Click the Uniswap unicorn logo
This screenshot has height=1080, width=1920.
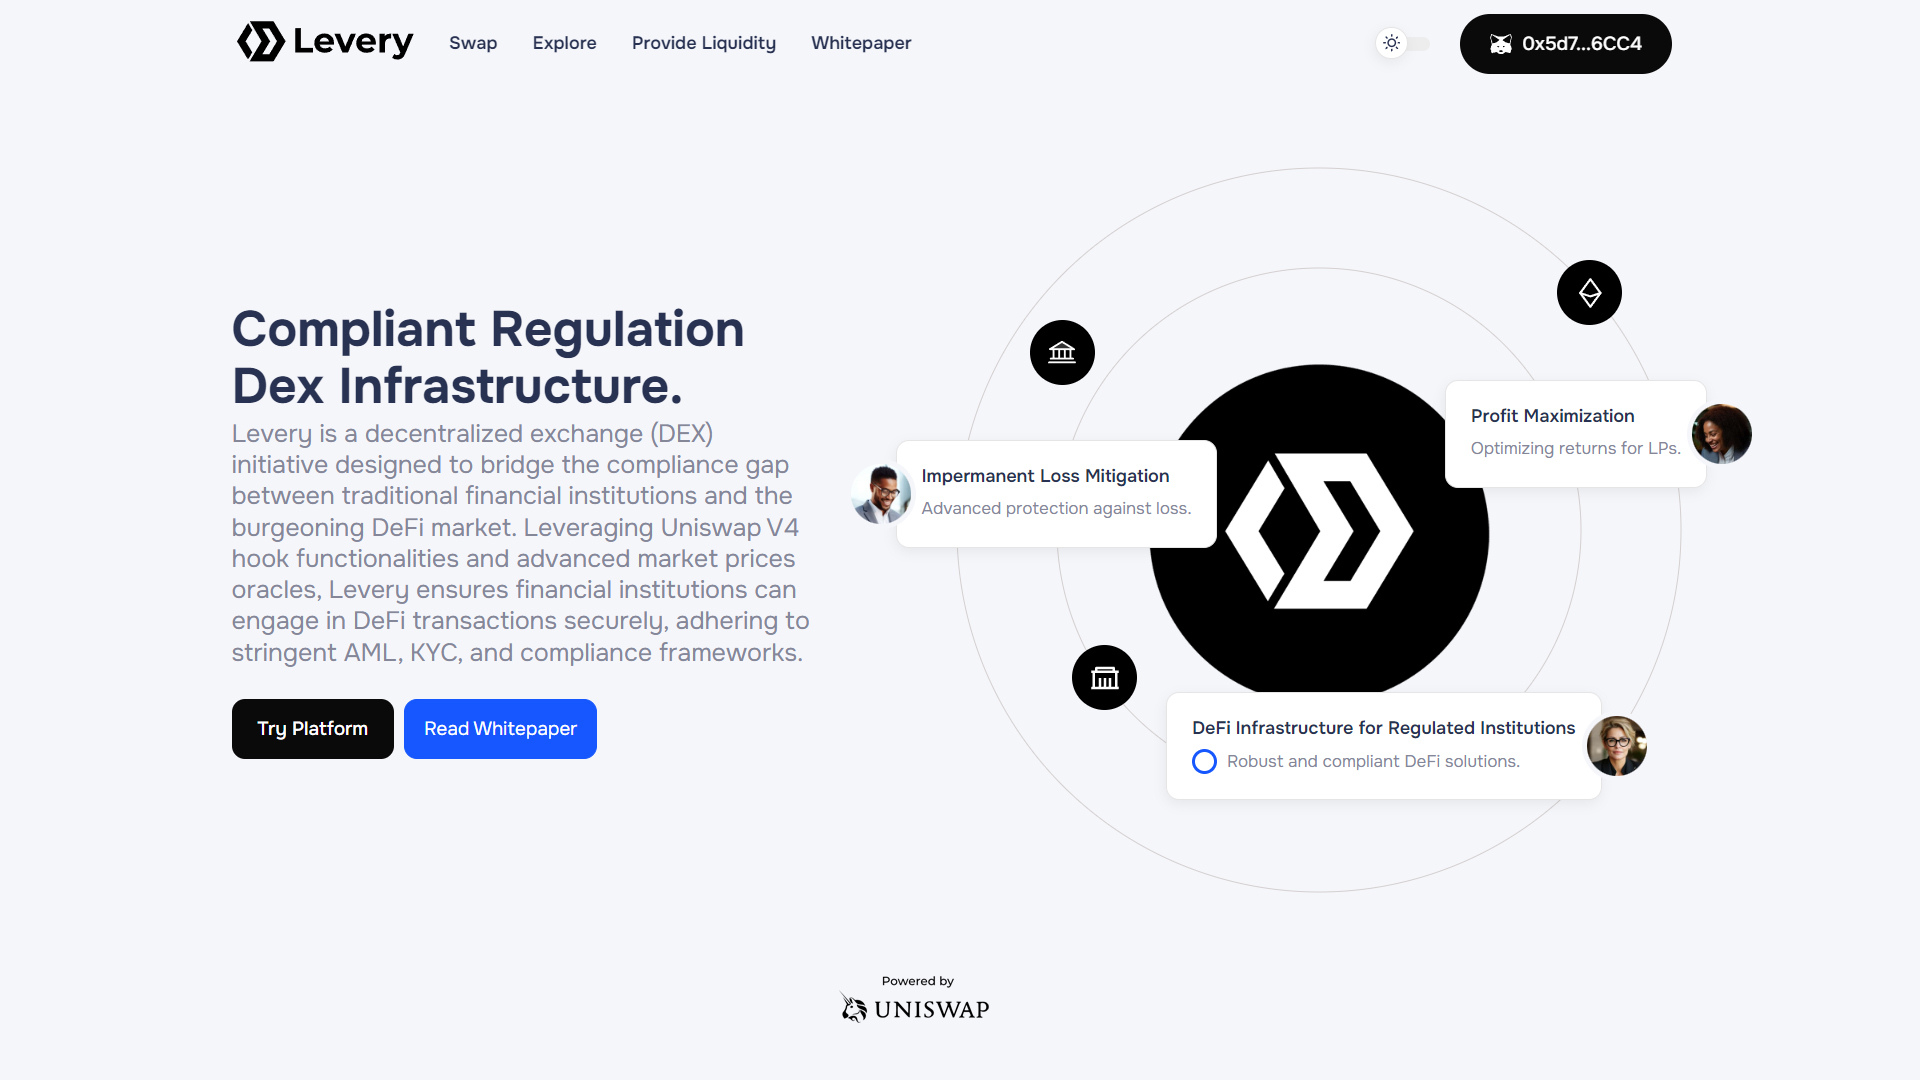click(854, 1008)
